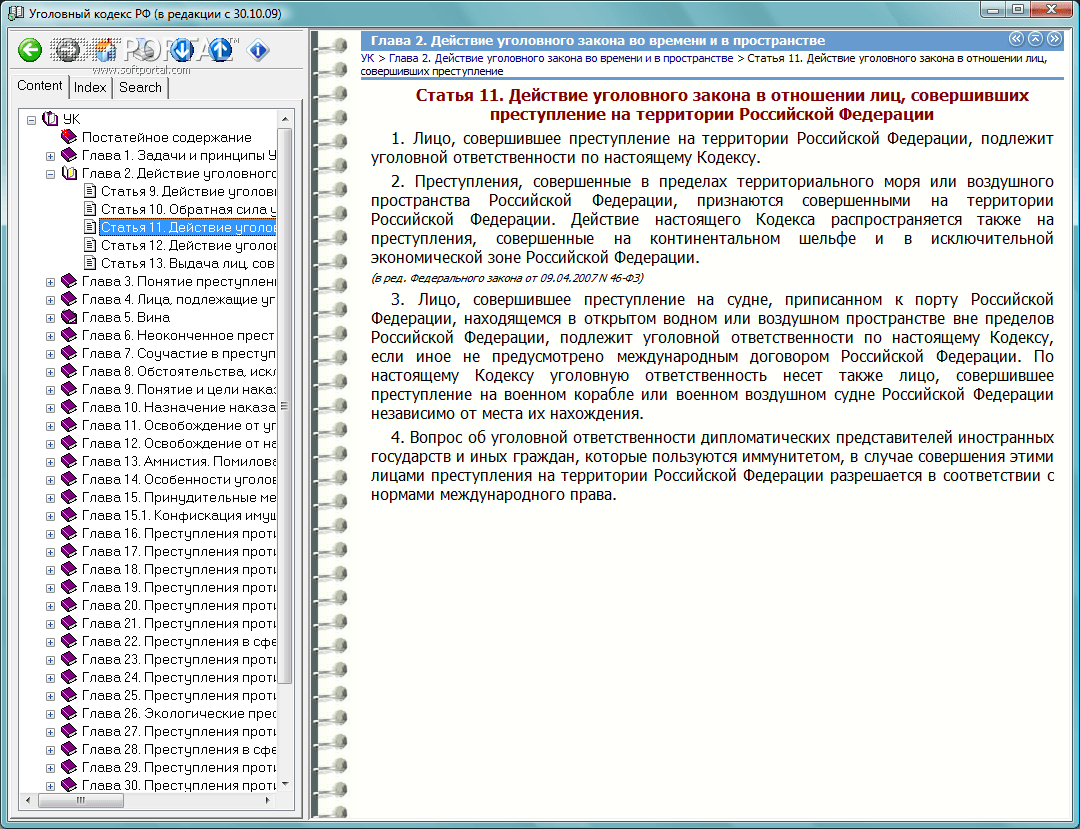The height and width of the screenshot is (829, 1080).
Task: Click the open-book icon beside УК root
Action: pyautogui.click(x=50, y=119)
